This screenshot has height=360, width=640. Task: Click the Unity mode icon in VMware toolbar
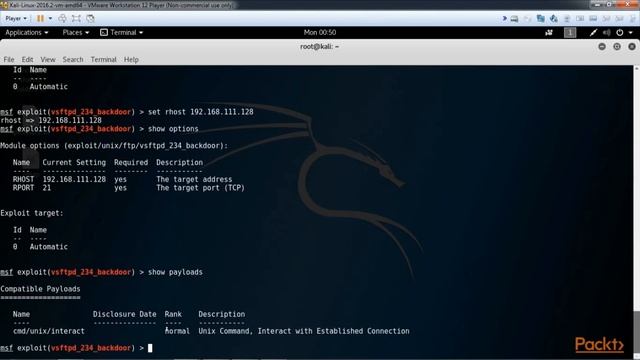coord(90,18)
